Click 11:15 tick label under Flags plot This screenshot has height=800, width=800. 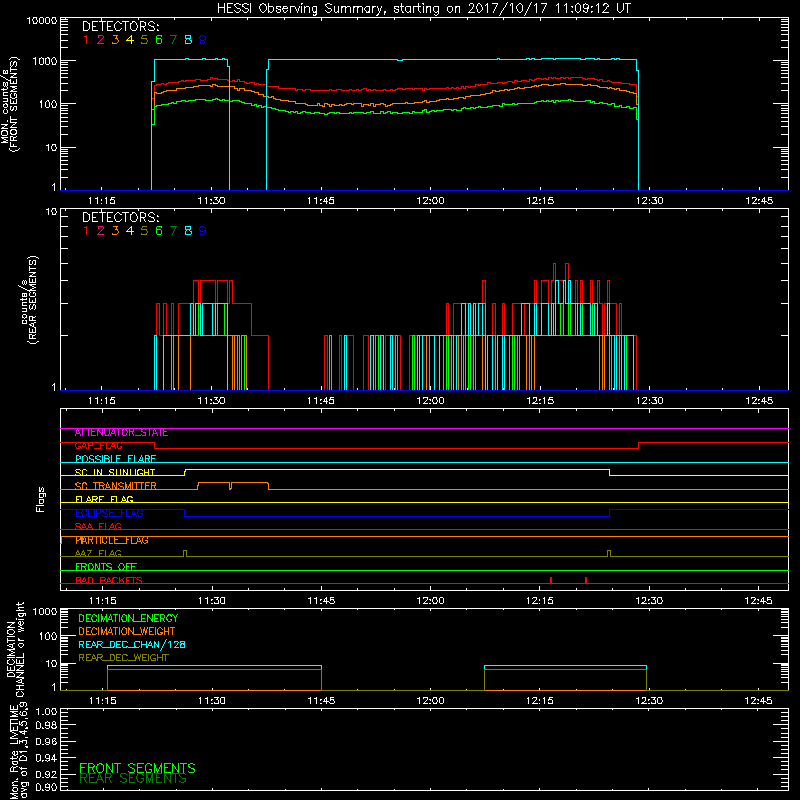pos(103,601)
